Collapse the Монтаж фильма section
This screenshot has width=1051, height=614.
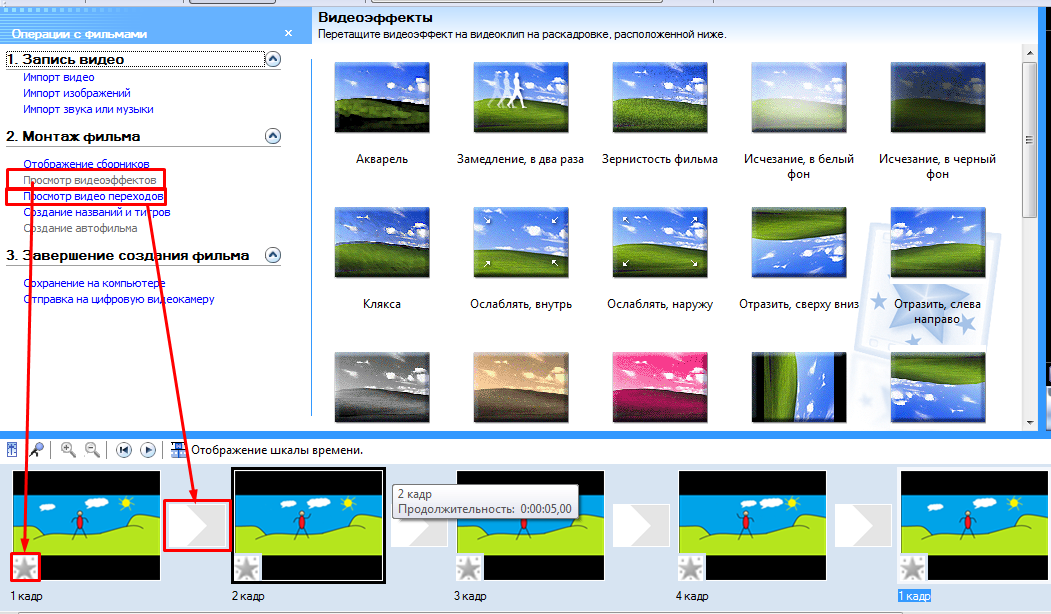[x=272, y=136]
